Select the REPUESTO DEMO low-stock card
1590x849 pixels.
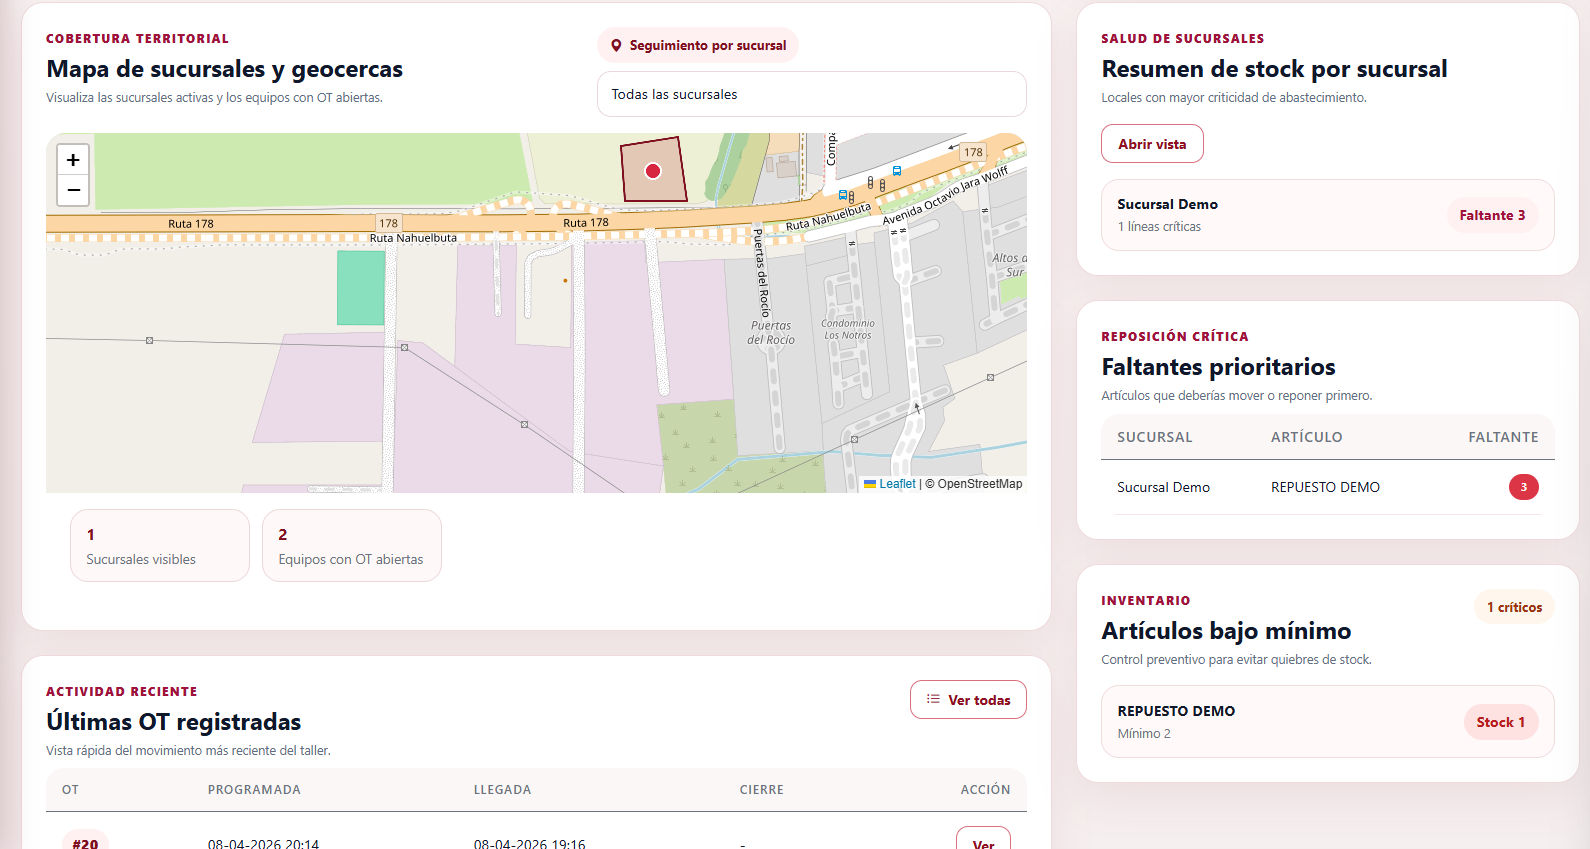click(x=1327, y=721)
